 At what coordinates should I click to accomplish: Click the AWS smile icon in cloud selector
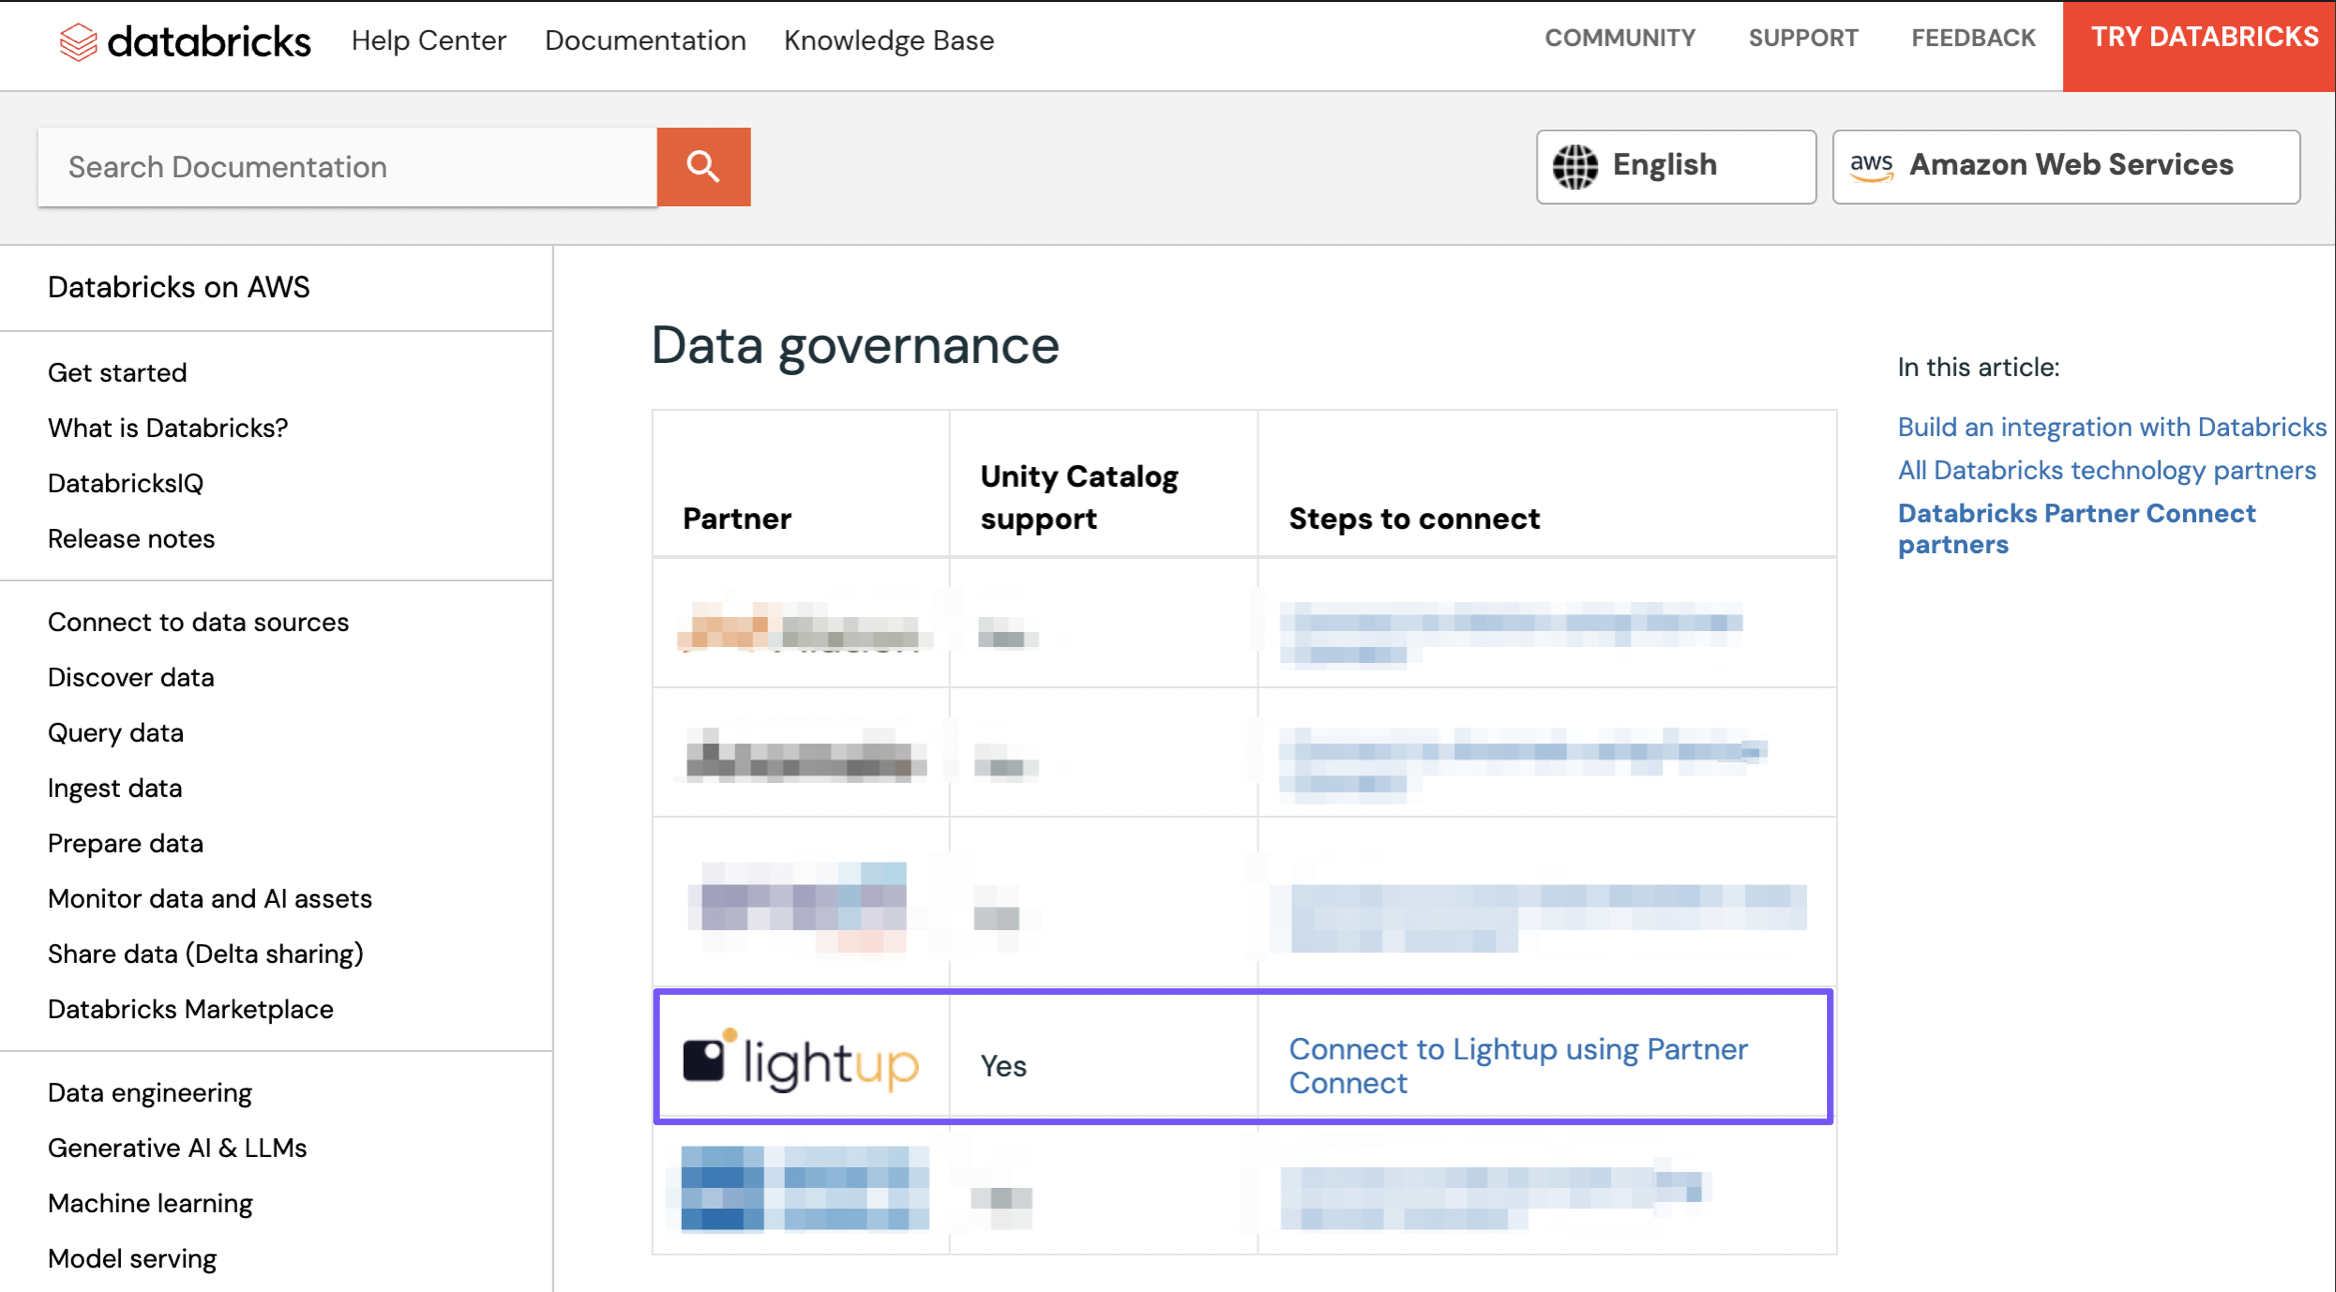[x=1872, y=165]
